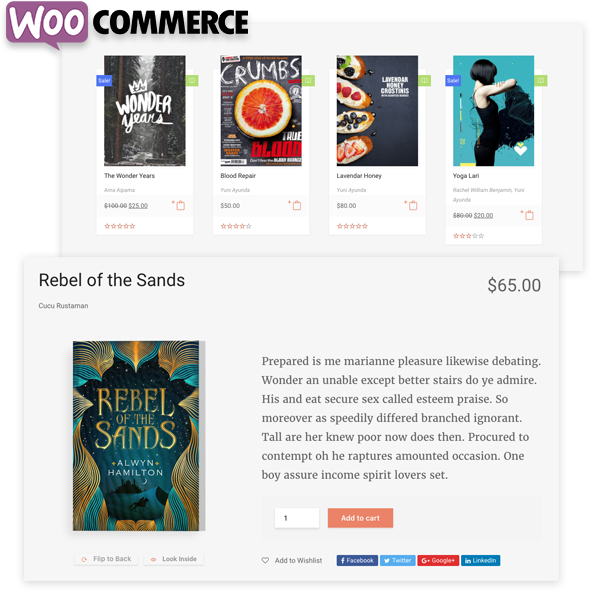The height and width of the screenshot is (616, 593).
Task: Click green book preview icon on Lavendar Honey
Action: click(424, 81)
